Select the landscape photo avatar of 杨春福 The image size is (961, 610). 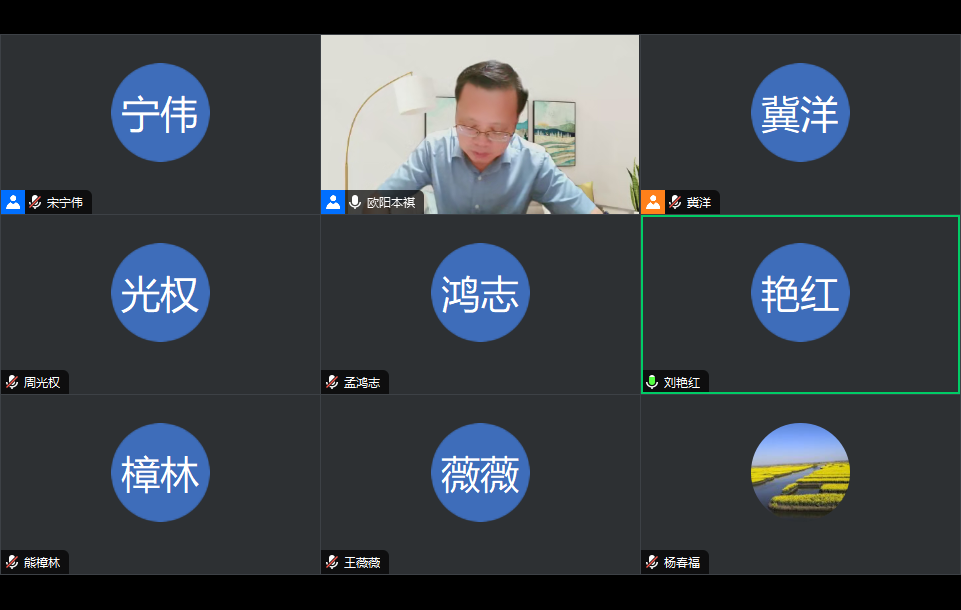[x=800, y=472]
